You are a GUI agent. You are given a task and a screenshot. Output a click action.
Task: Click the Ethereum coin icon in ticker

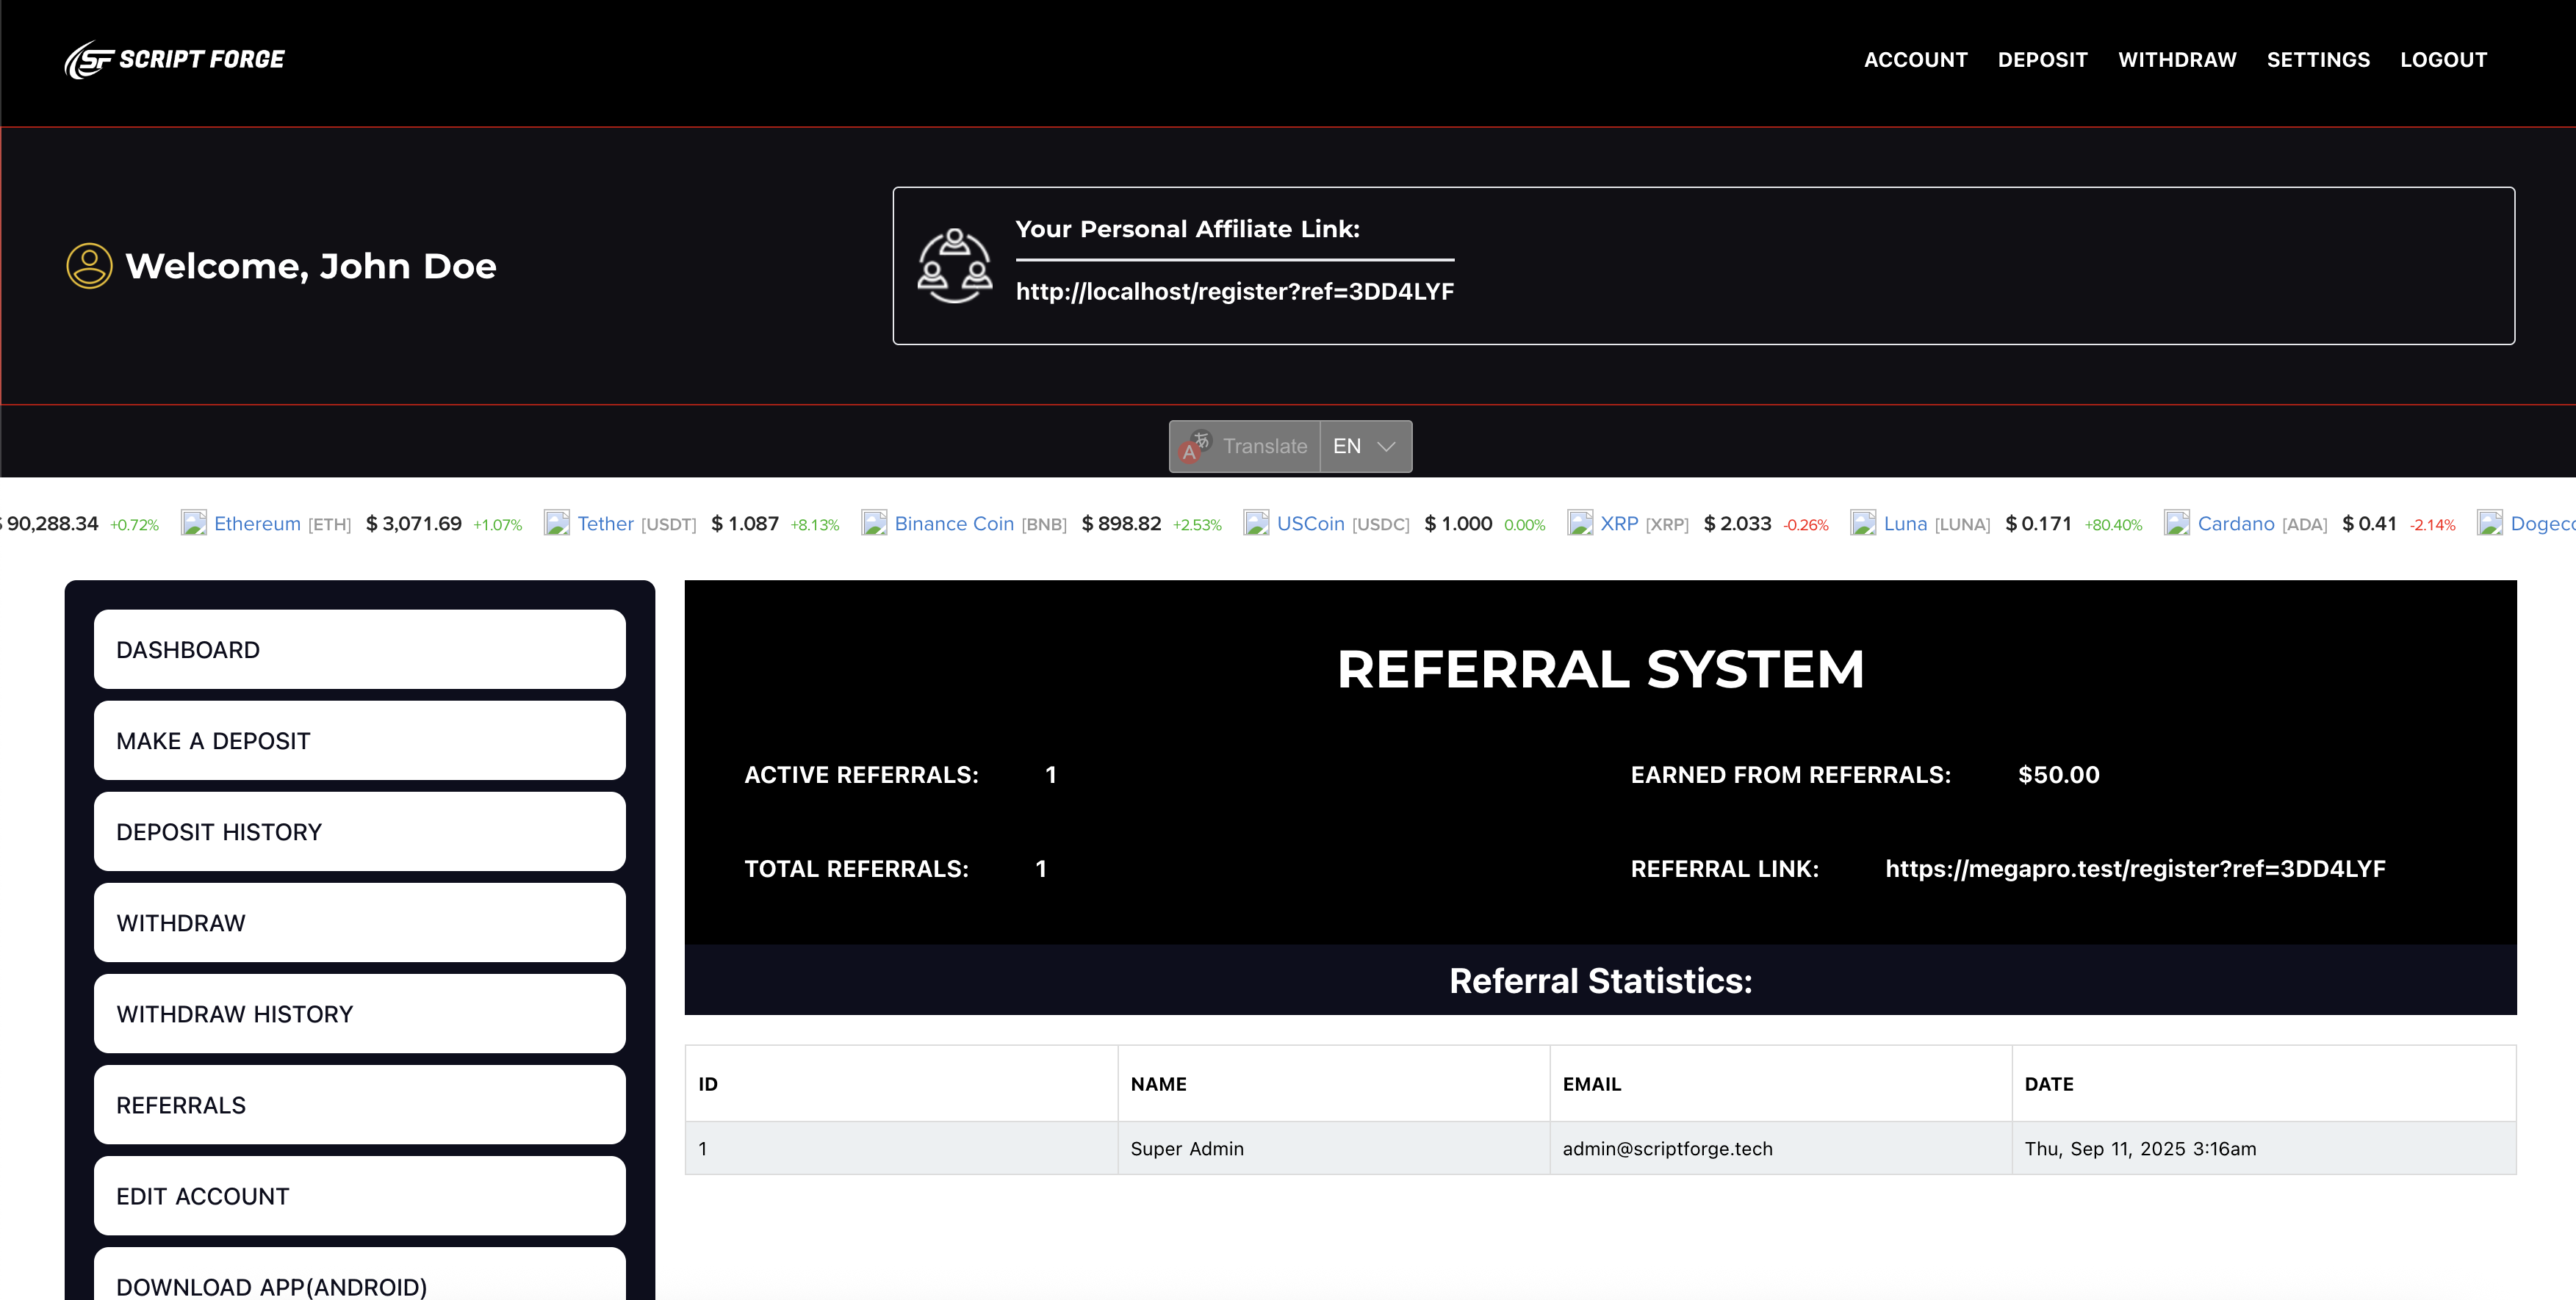pos(194,523)
